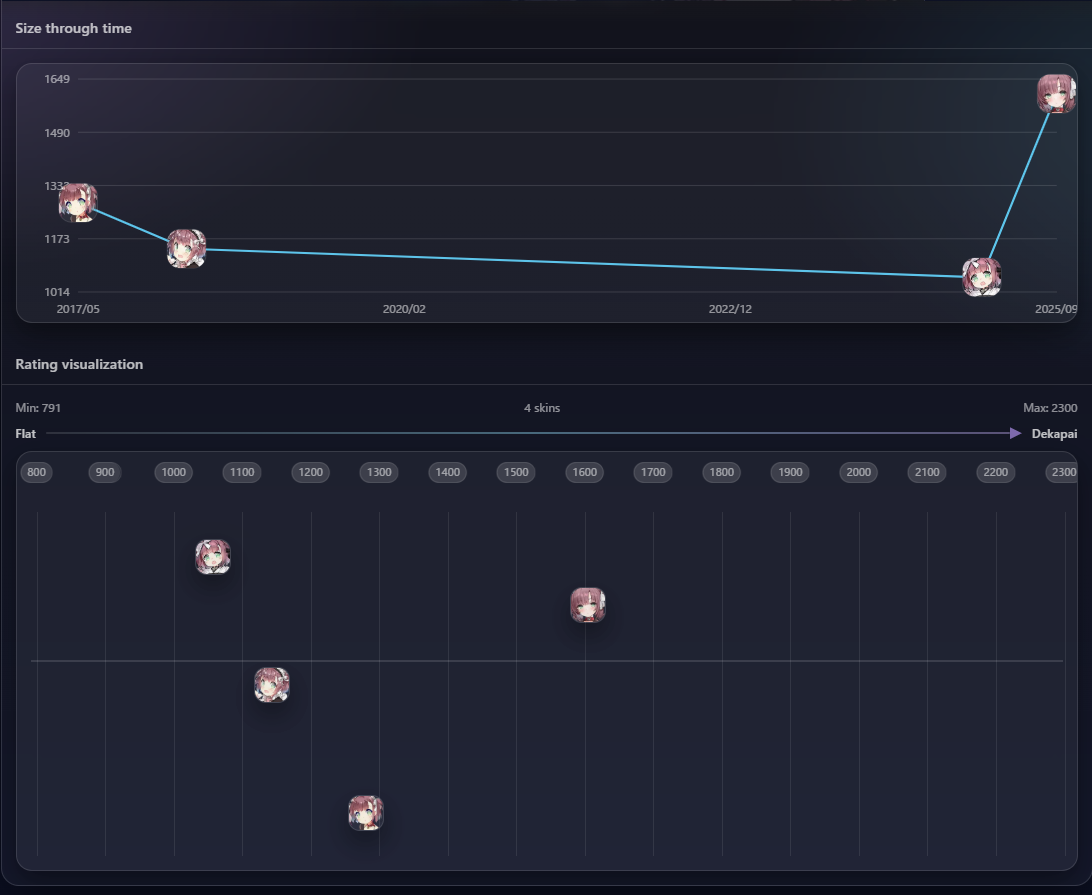Click the 2300 rating scale pill
Viewport: 1092px width, 895px height.
click(1062, 472)
